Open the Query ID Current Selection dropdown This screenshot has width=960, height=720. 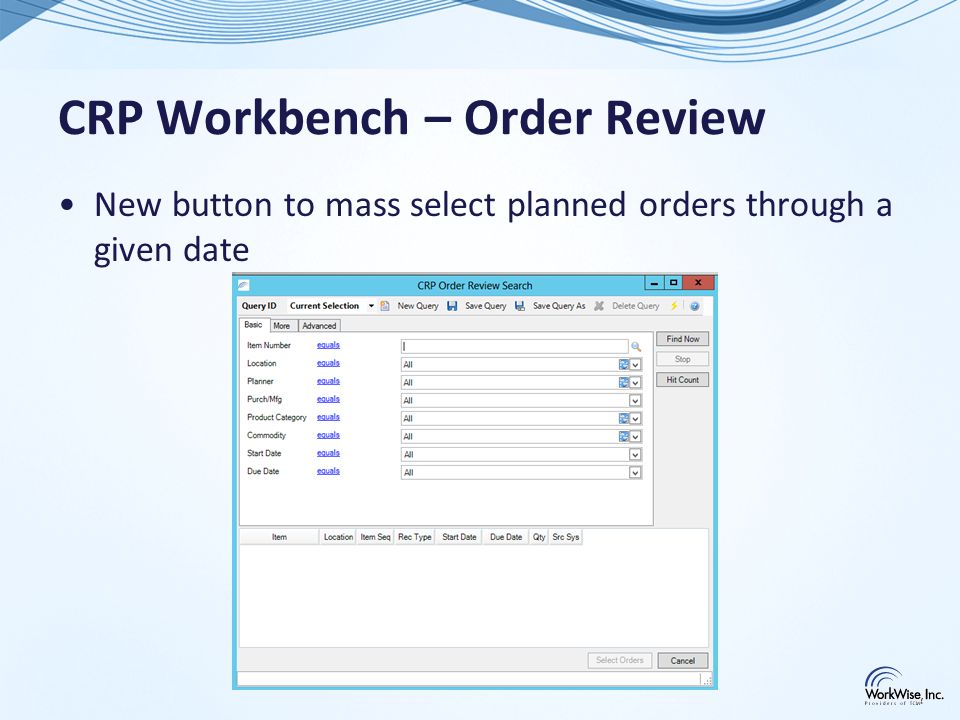pyautogui.click(x=370, y=306)
